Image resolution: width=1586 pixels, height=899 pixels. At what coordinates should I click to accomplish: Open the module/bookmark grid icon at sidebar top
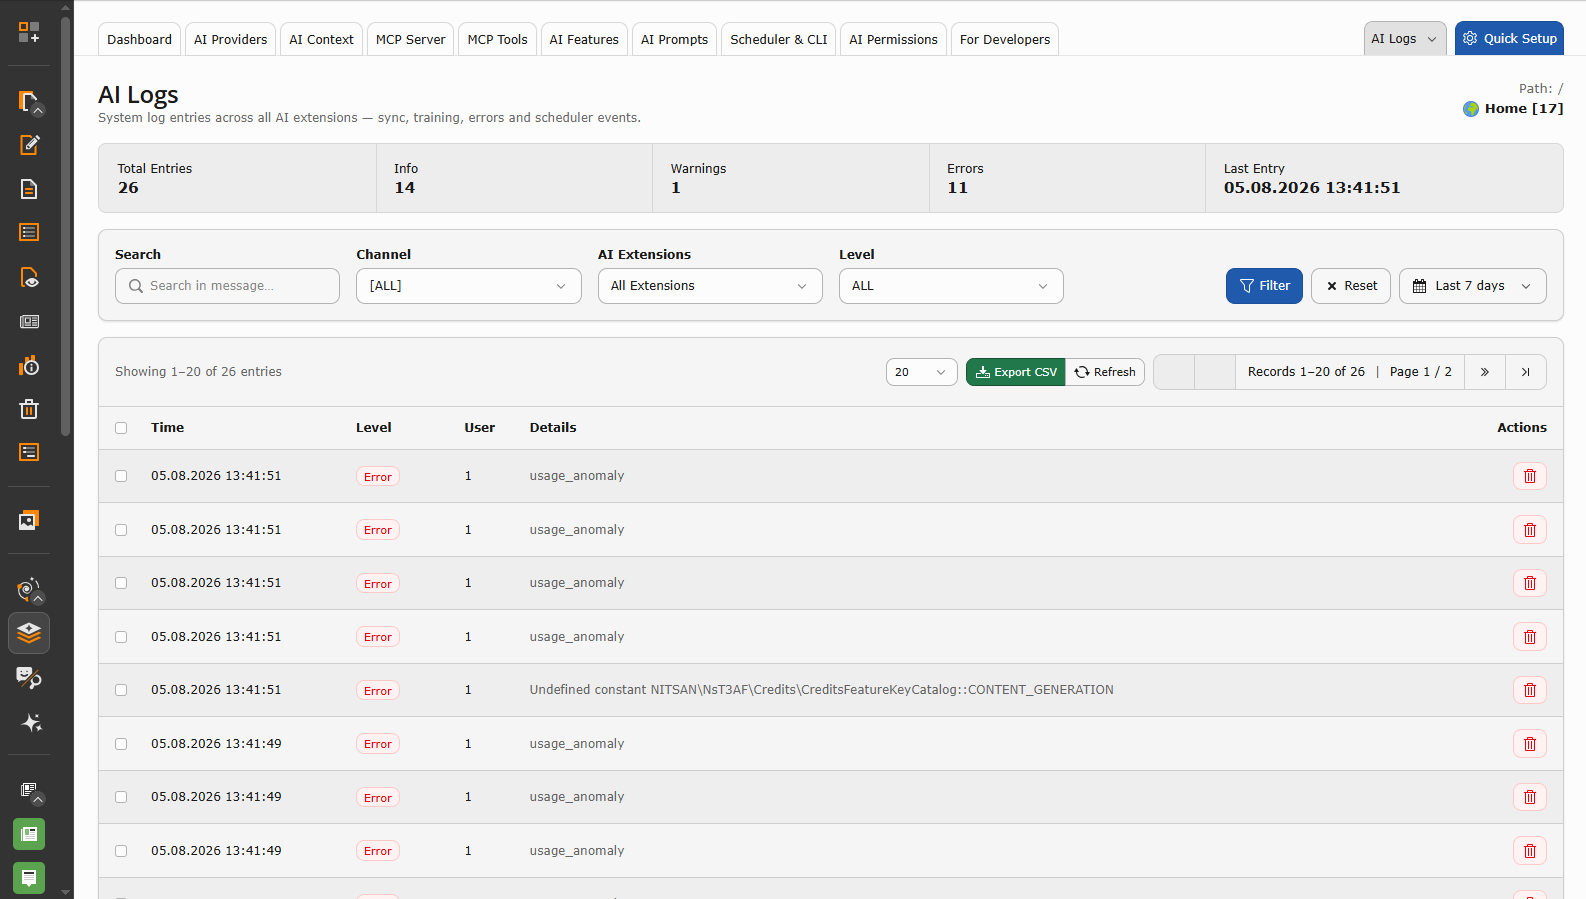tap(29, 32)
